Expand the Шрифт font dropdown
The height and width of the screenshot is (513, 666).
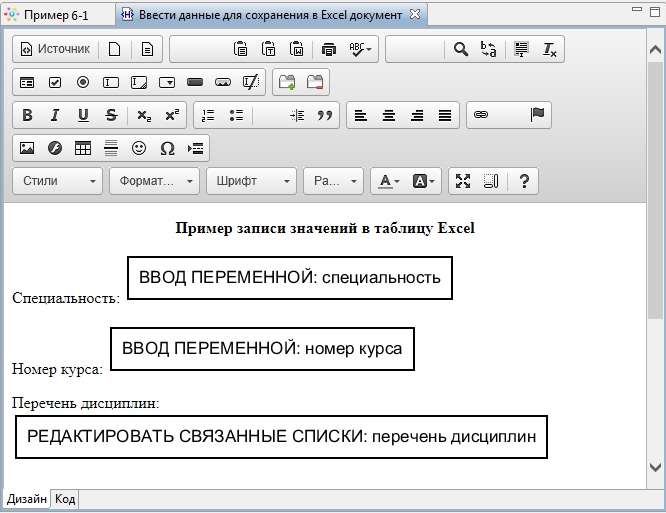[x=251, y=181]
